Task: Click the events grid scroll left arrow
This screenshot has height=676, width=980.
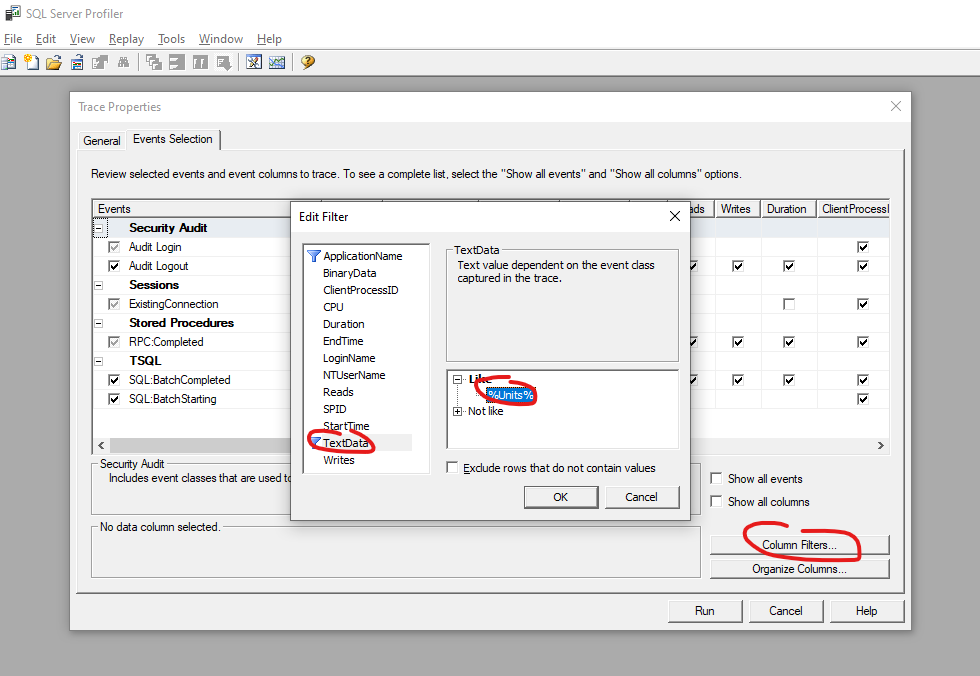Action: click(x=101, y=445)
